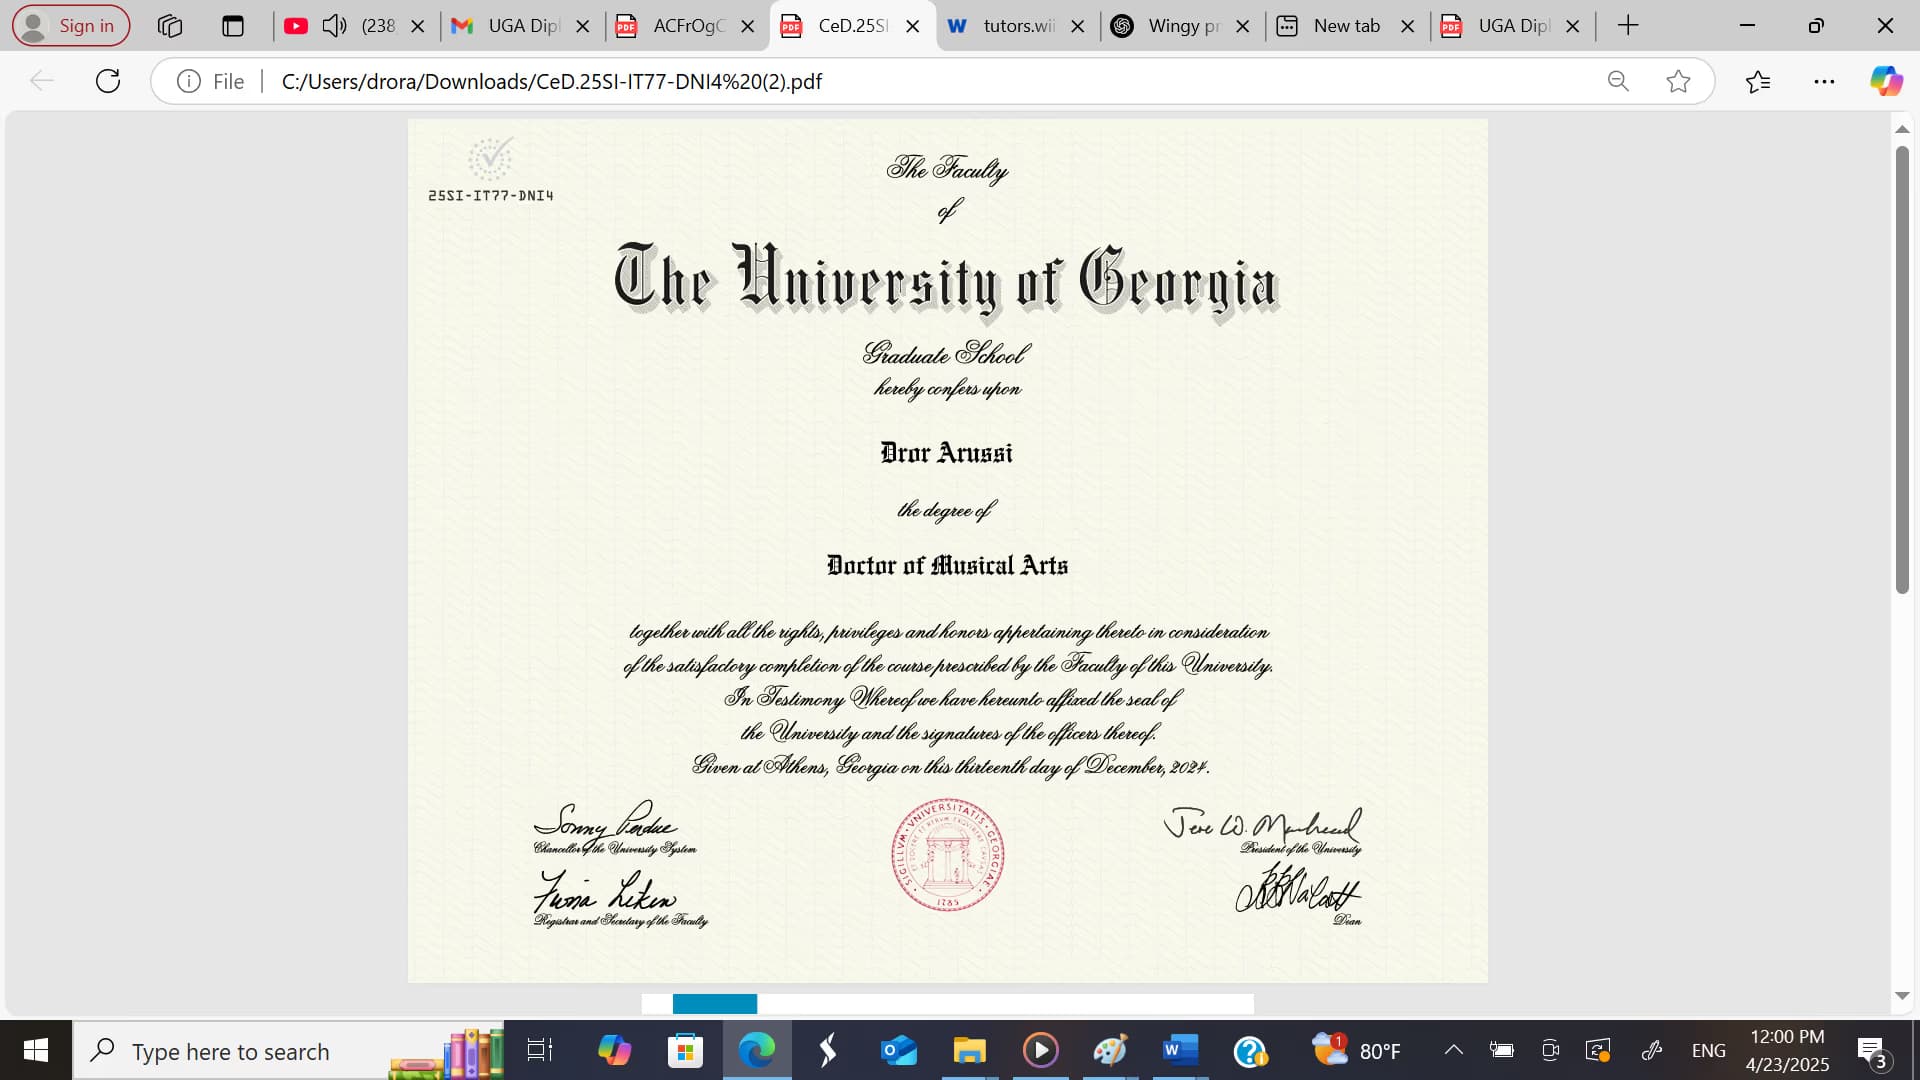Screen dimensions: 1920x1080
Task: Open Microsoft Word from the taskbar
Action: (x=1178, y=1050)
